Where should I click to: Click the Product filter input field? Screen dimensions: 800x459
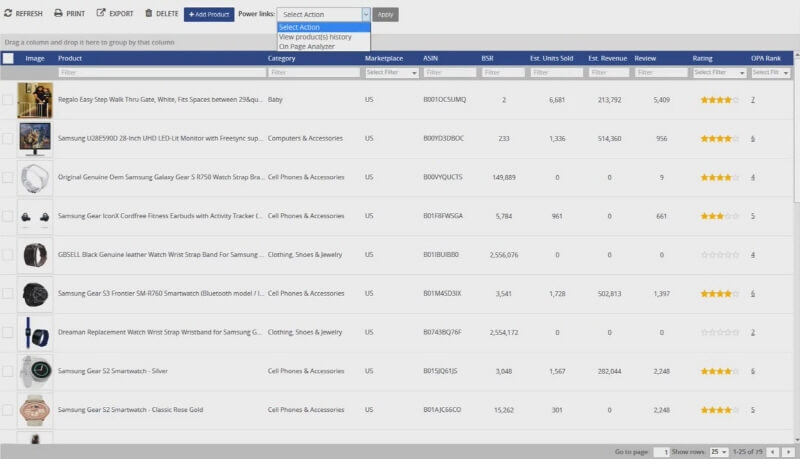162,73
